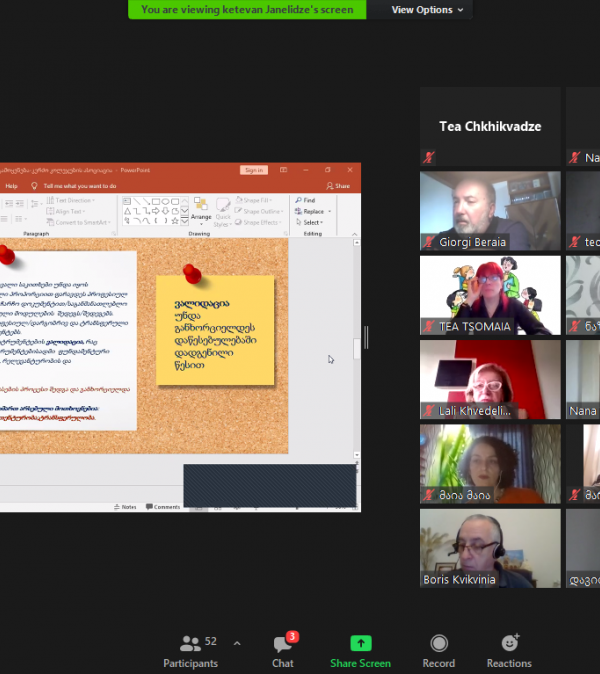600x674 pixels.
Task: Click the scroll down arrow in slide pane
Action: click(x=356, y=455)
